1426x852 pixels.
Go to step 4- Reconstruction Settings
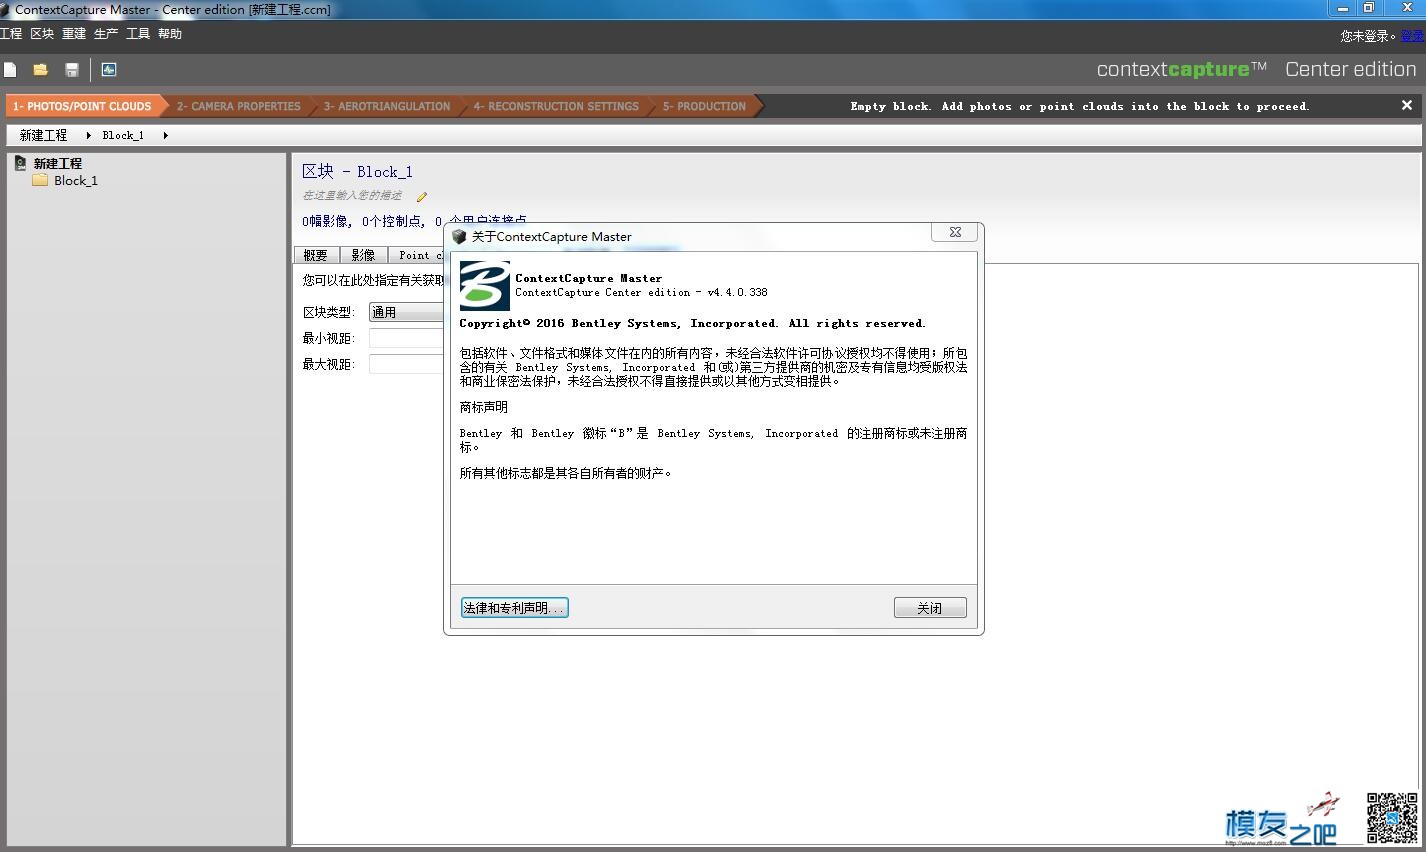pos(556,106)
